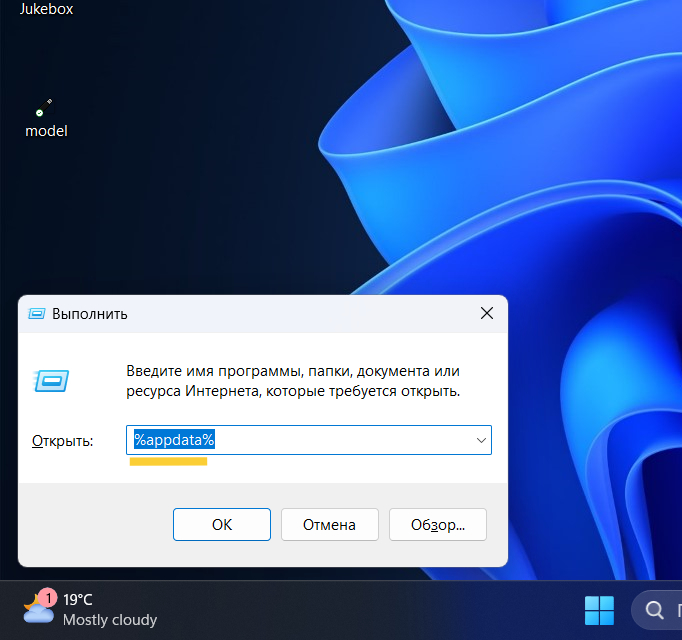This screenshot has width=682, height=640.
Task: Open the Windows Start menu
Action: pos(599,610)
